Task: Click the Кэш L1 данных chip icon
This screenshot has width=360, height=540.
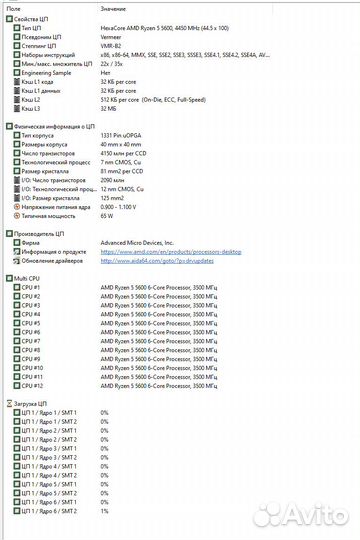Action: tap(17, 91)
